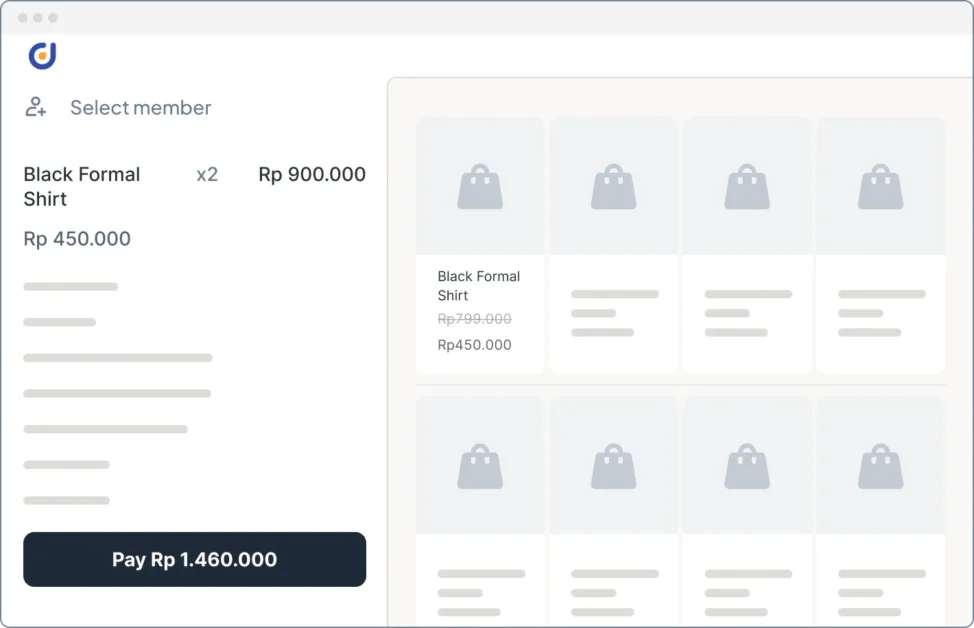Viewport: 974px width, 628px height.
Task: Adjust the x2 quantity of cart item
Action: coord(207,175)
